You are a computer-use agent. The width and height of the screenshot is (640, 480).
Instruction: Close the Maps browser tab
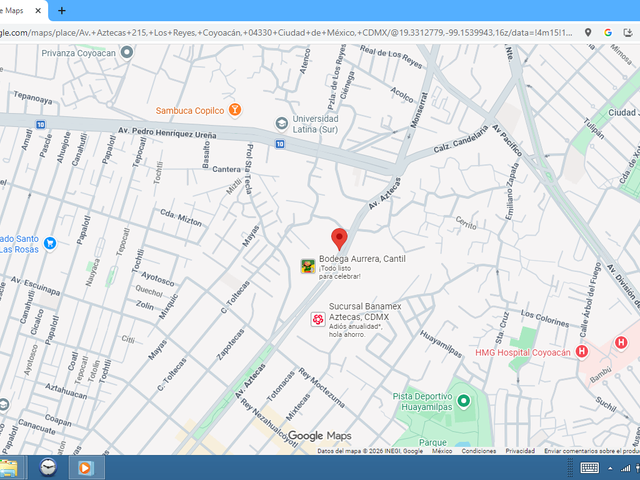(38, 11)
